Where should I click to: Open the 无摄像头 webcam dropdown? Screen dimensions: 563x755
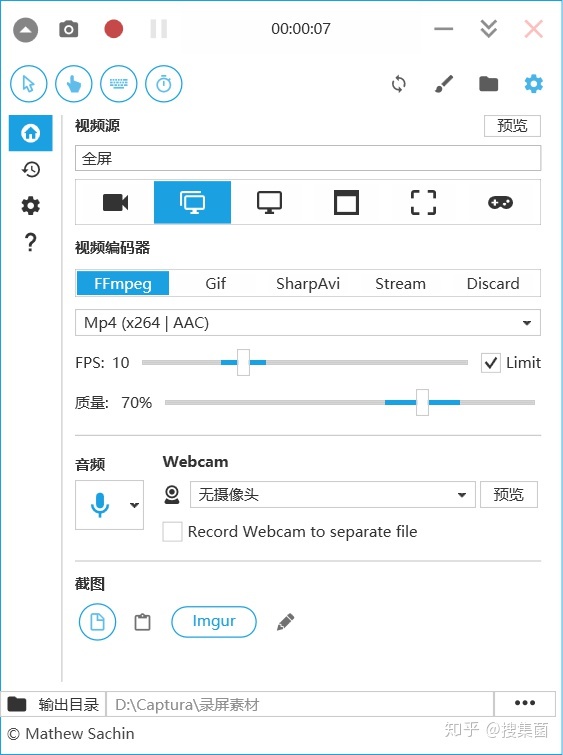(332, 495)
